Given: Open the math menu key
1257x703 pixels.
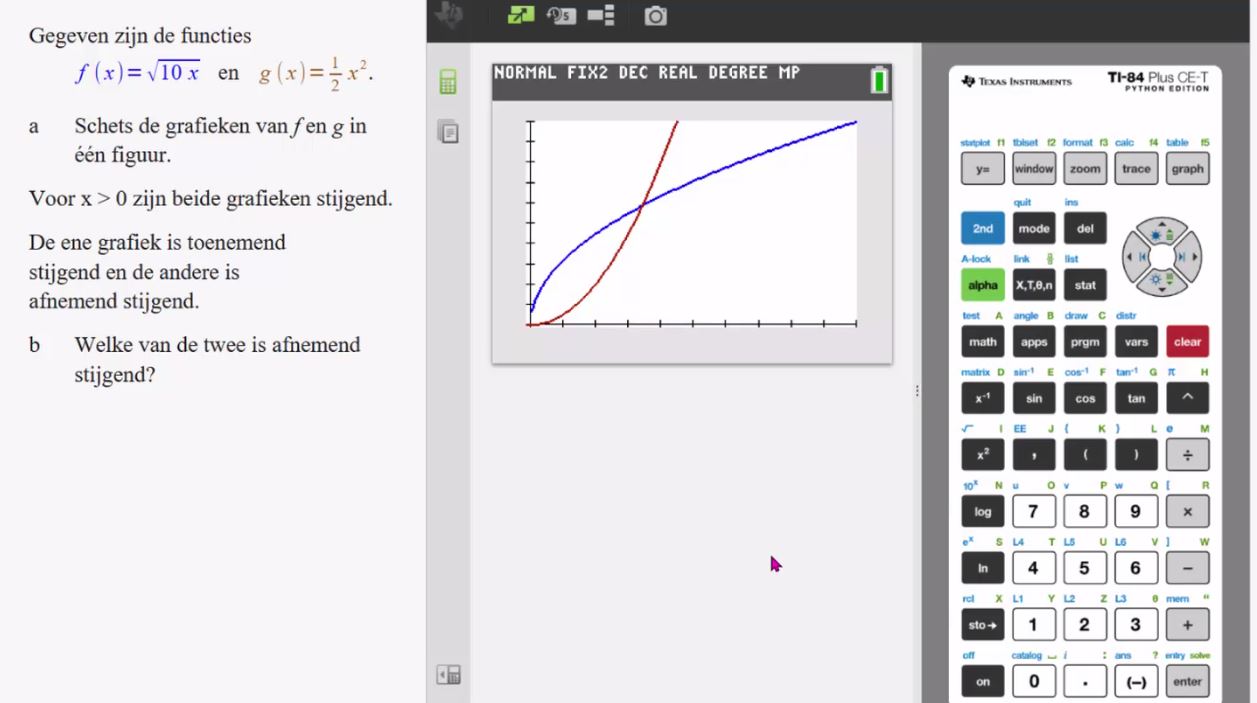Looking at the screenshot, I should 982,342.
